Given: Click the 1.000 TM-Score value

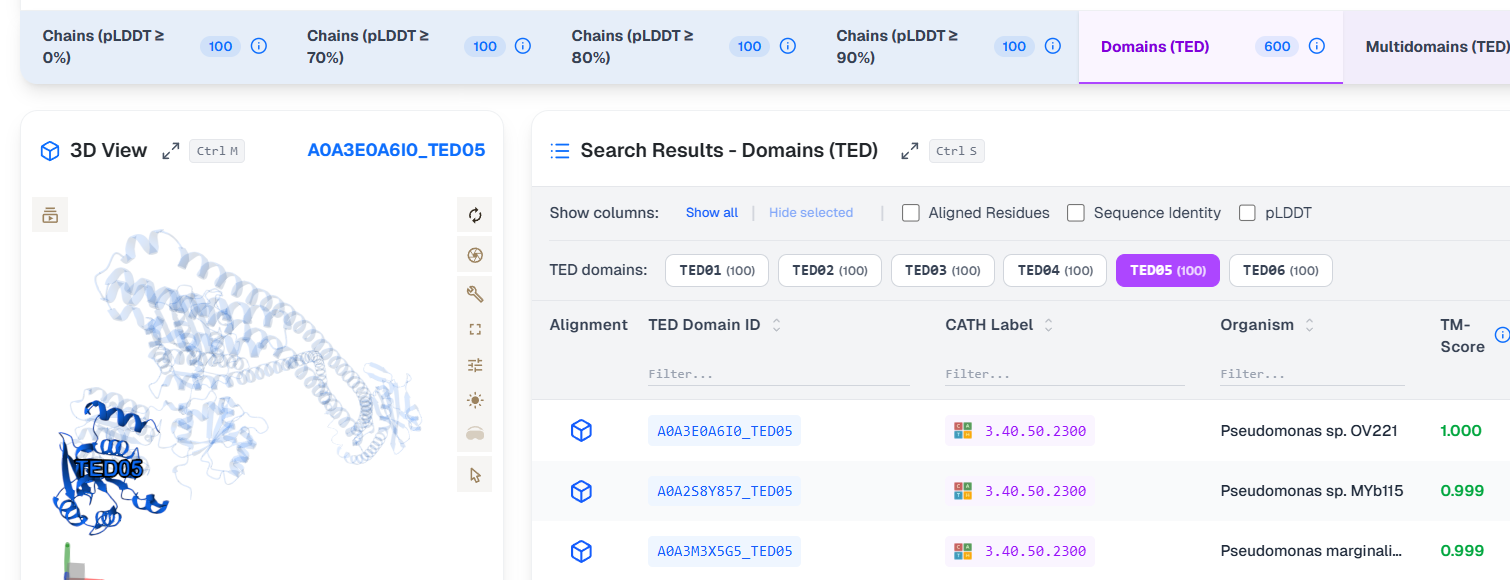Looking at the screenshot, I should tap(1461, 431).
